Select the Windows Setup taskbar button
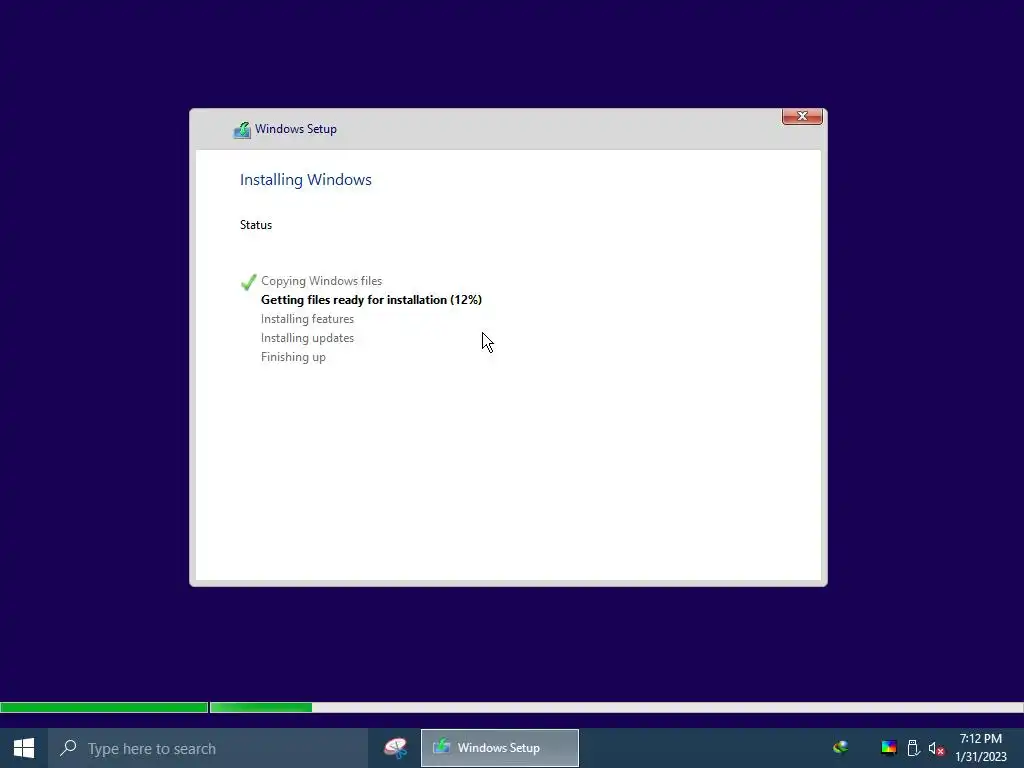The image size is (1024, 768). pyautogui.click(x=500, y=748)
